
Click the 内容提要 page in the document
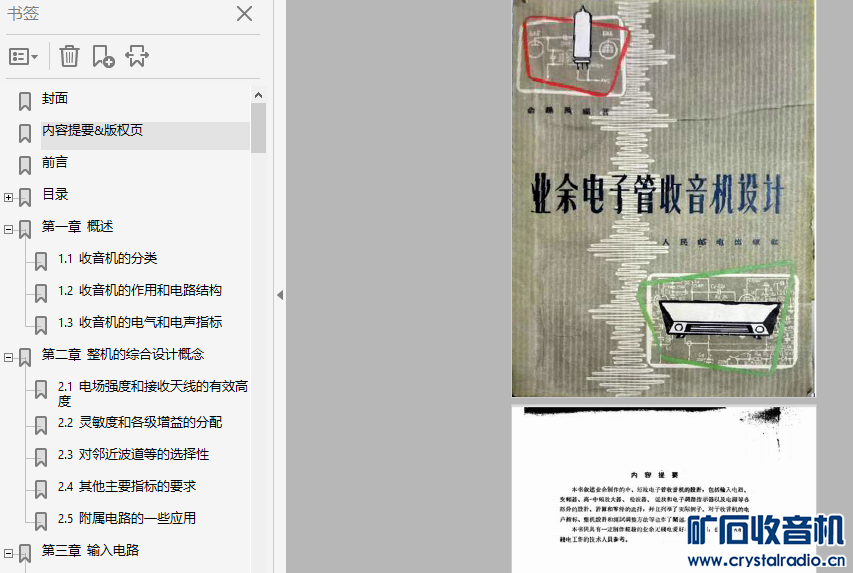pos(663,490)
